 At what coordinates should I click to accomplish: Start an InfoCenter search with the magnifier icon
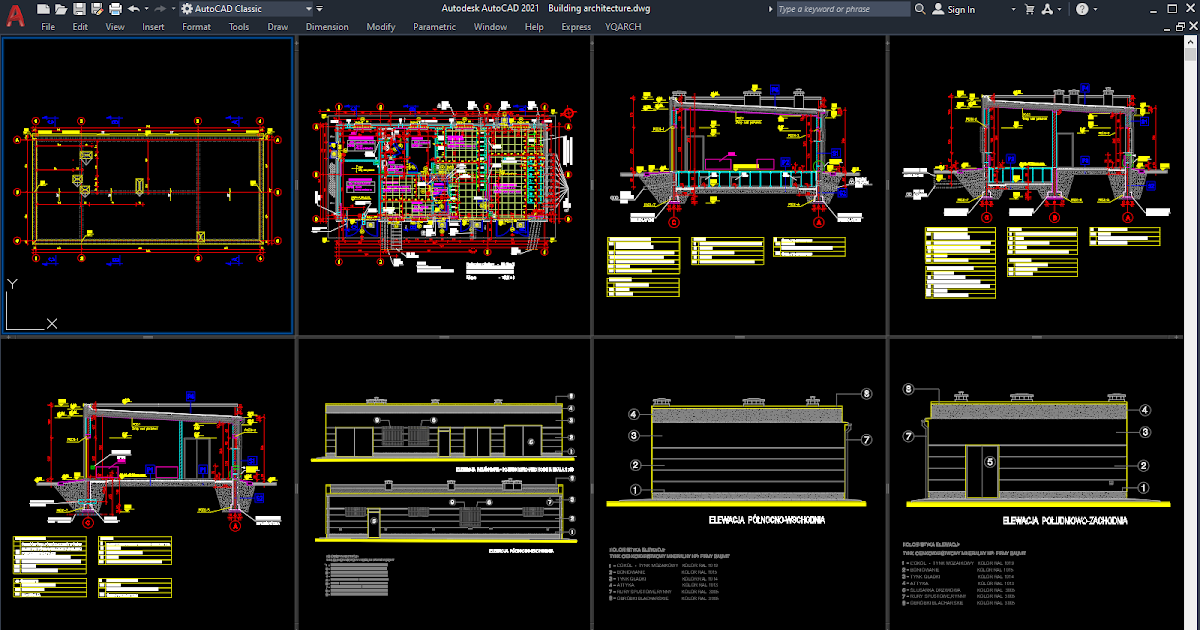coord(920,8)
